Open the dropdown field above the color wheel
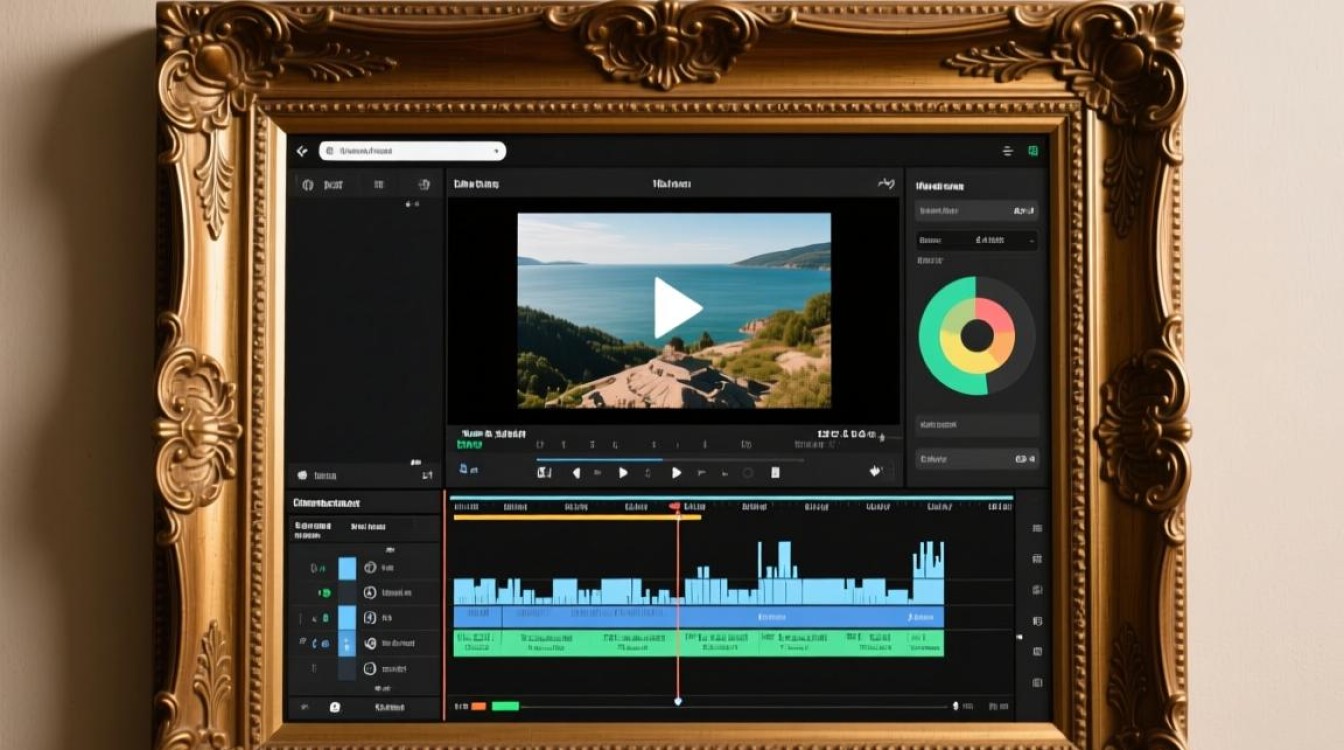Image resolution: width=1344 pixels, height=750 pixels. [x=977, y=240]
